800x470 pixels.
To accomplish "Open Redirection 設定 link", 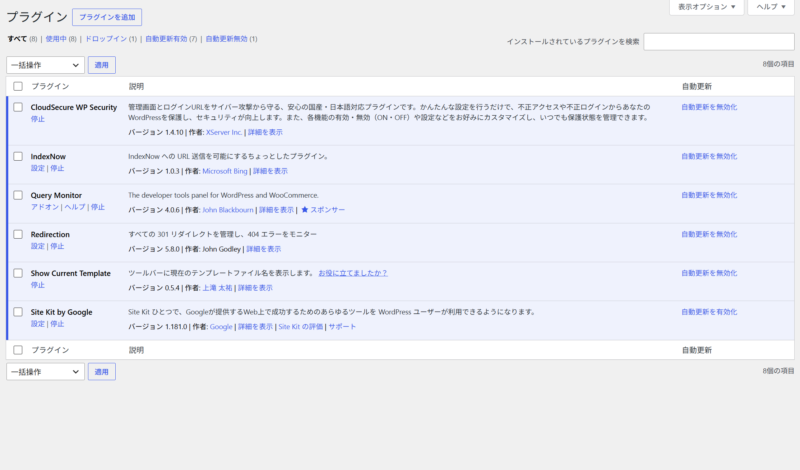I will (x=37, y=246).
